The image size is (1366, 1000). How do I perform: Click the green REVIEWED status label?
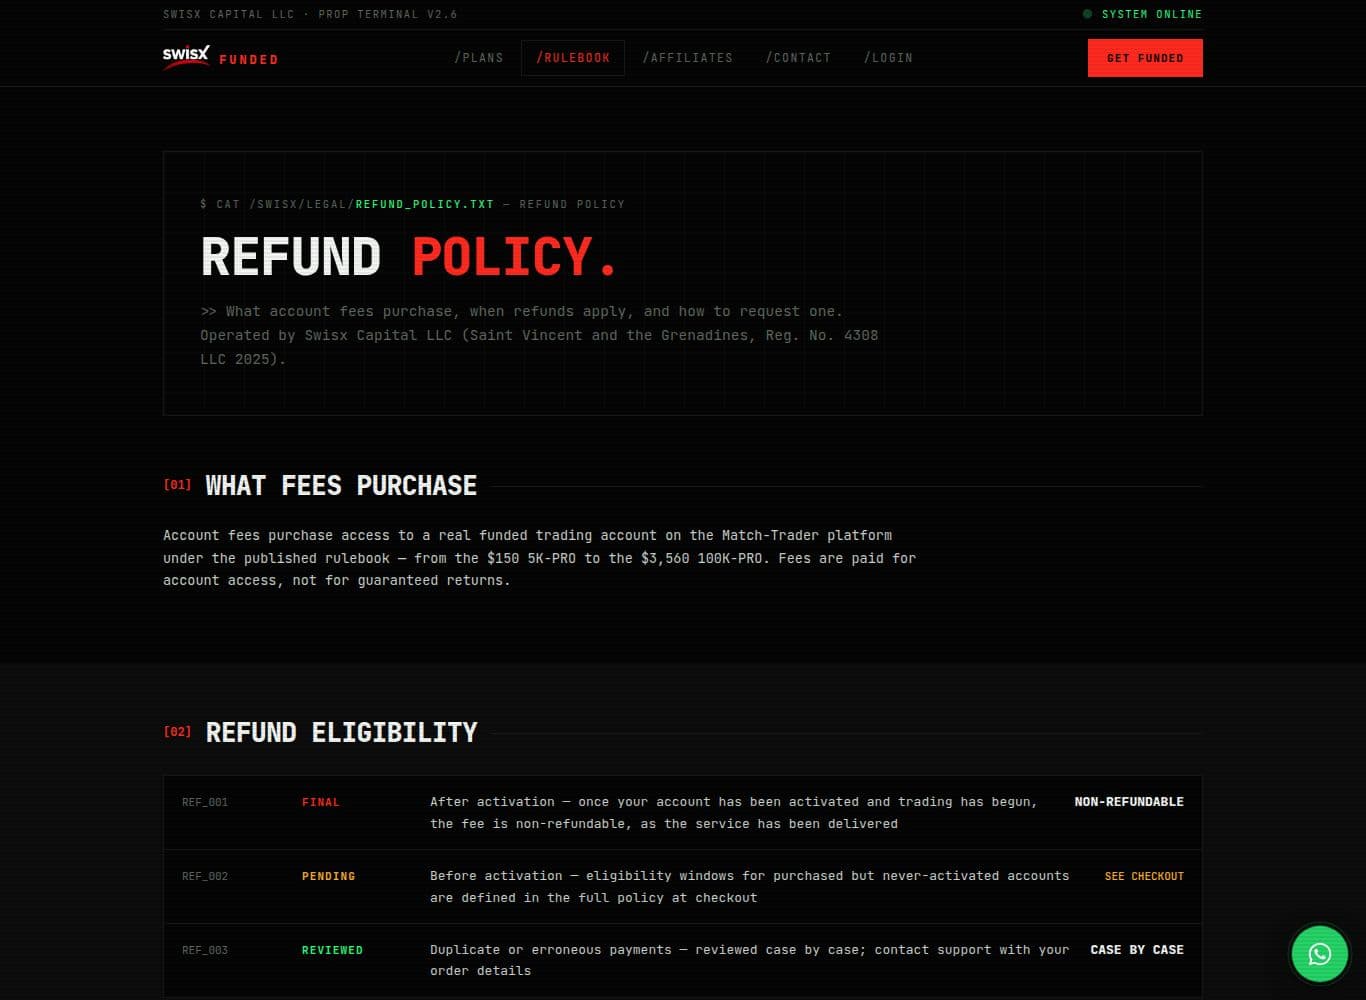pyautogui.click(x=332, y=950)
